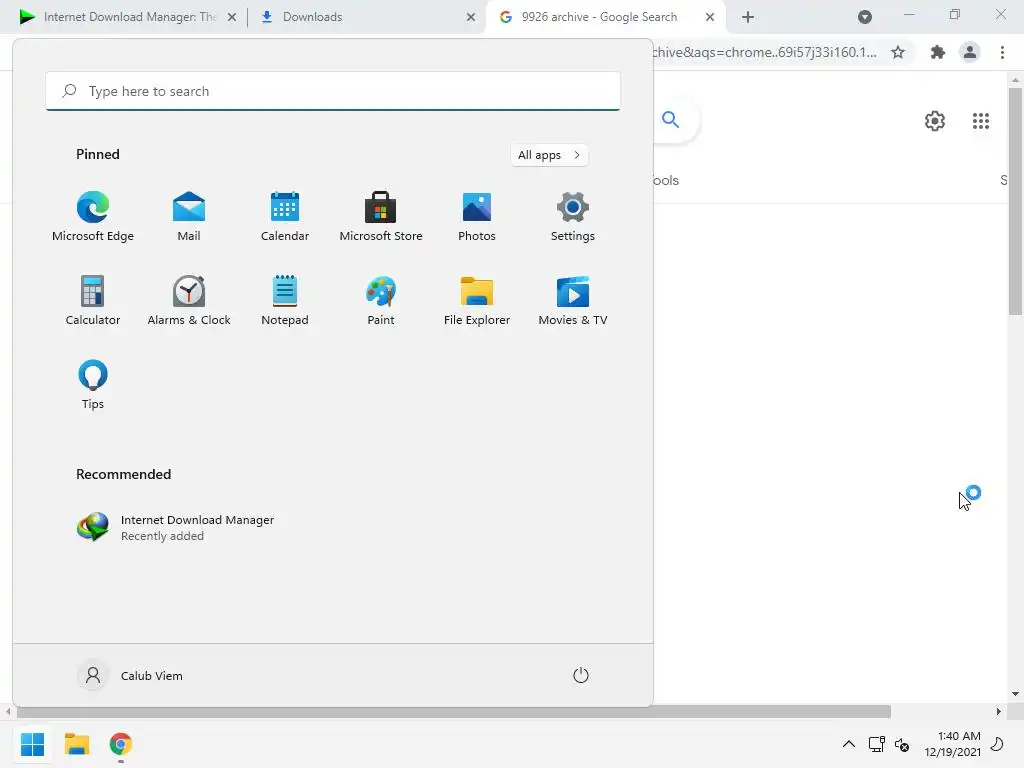Viewport: 1024px width, 768px height.
Task: Launch Alarms & Clock
Action: [189, 300]
